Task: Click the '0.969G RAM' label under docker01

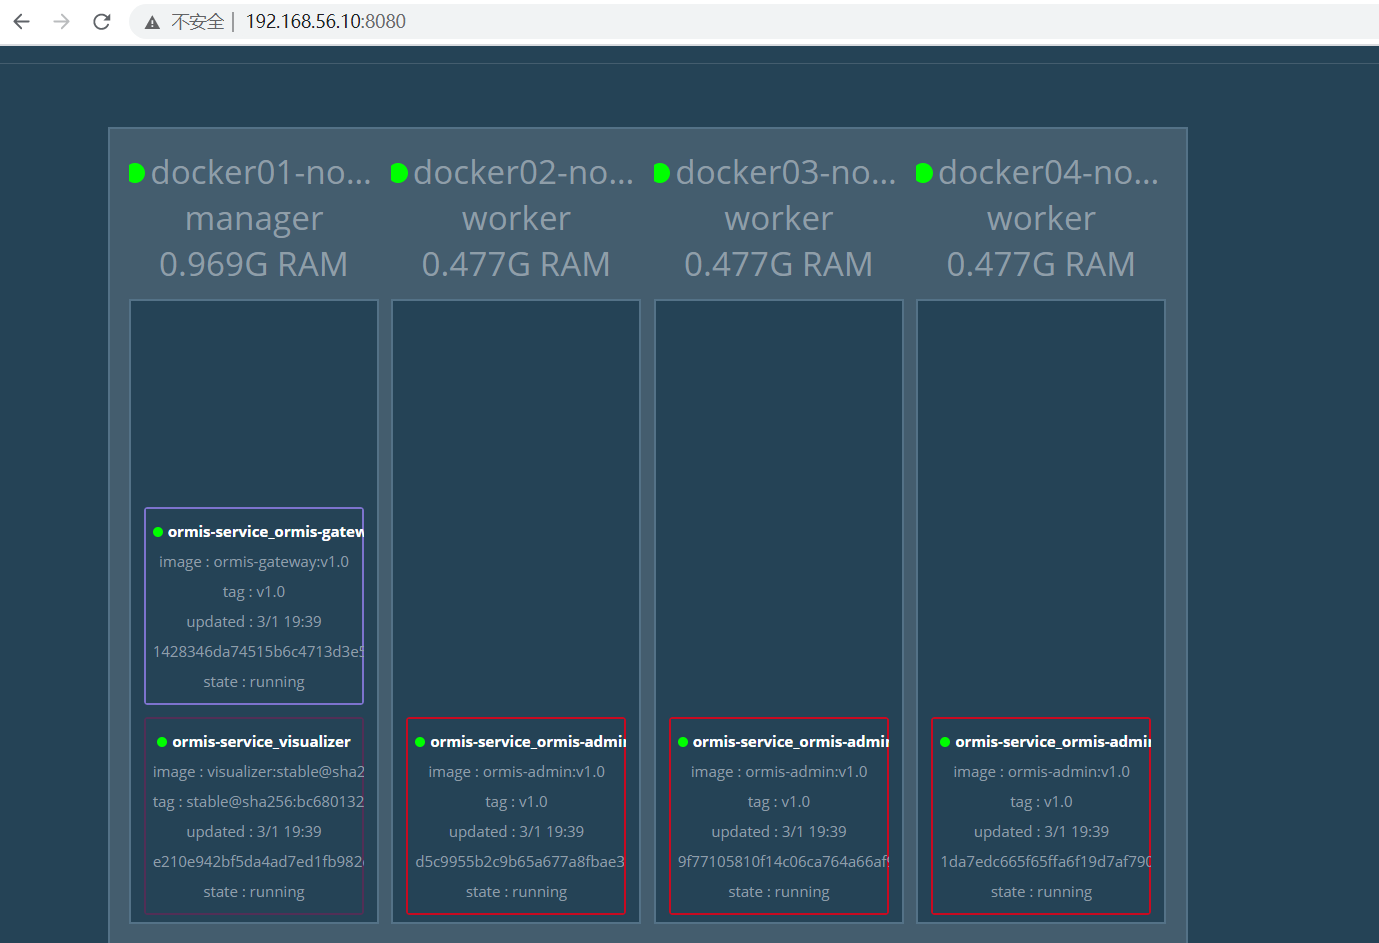Action: 253,264
